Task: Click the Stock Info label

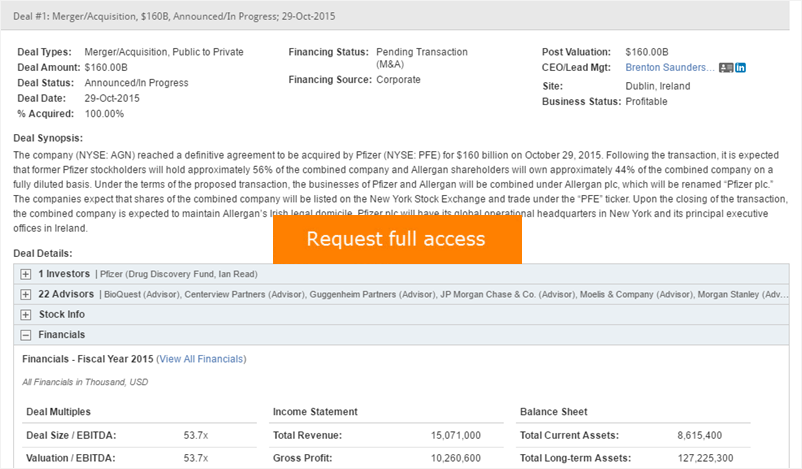Action: coord(62,315)
